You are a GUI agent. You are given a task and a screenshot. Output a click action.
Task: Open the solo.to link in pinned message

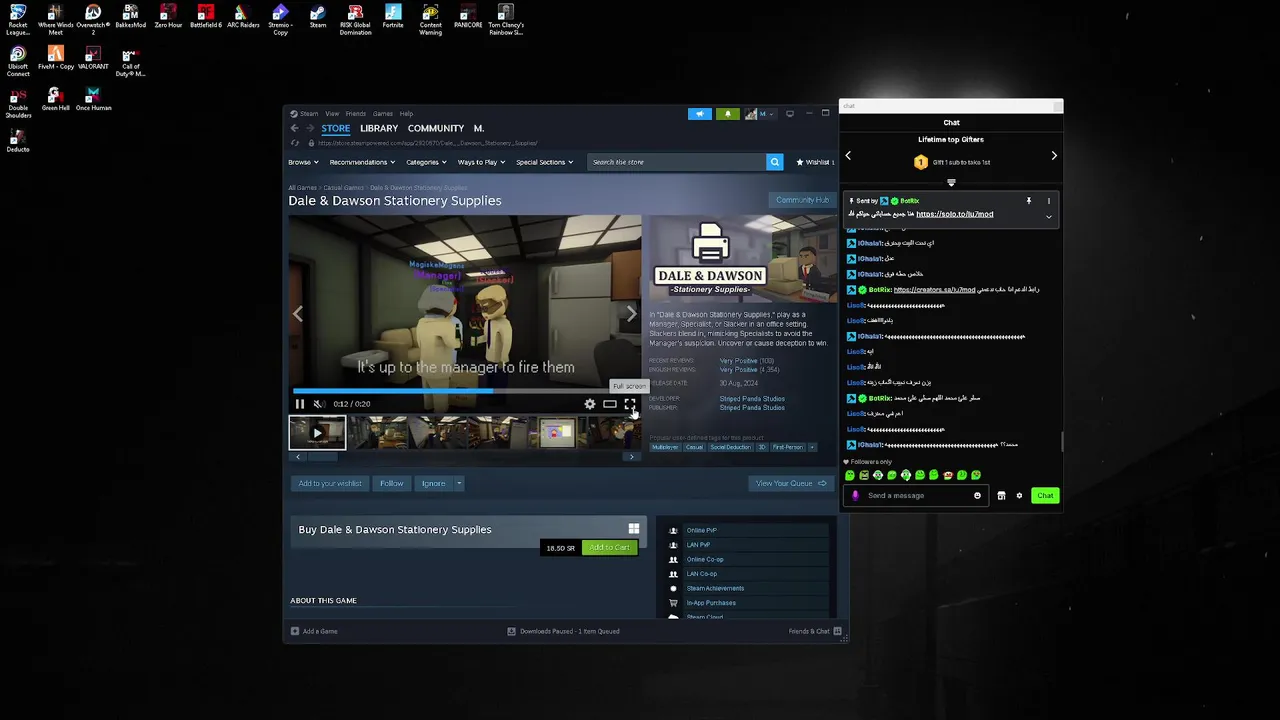tap(955, 214)
